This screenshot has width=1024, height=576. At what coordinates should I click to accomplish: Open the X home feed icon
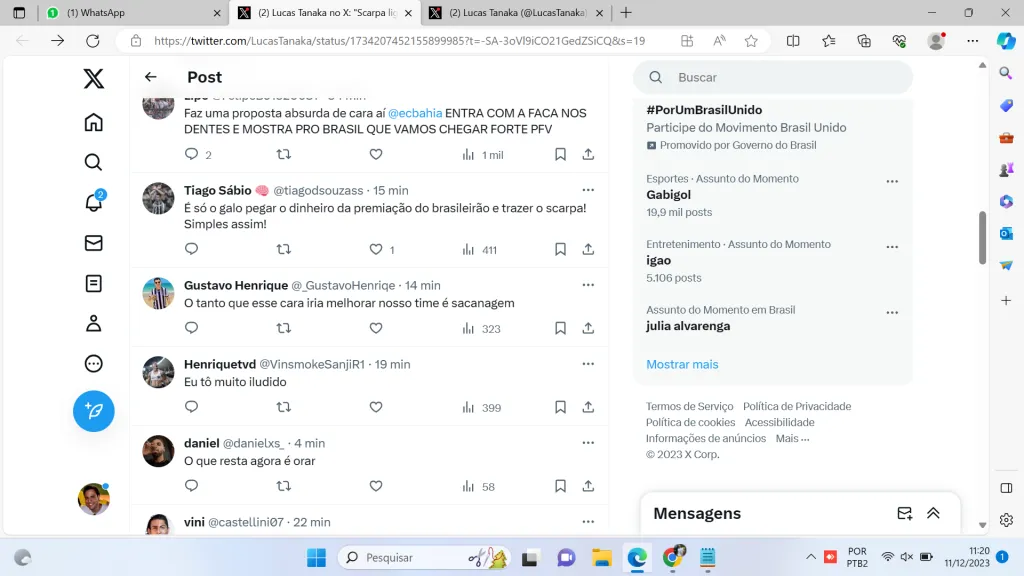93,122
